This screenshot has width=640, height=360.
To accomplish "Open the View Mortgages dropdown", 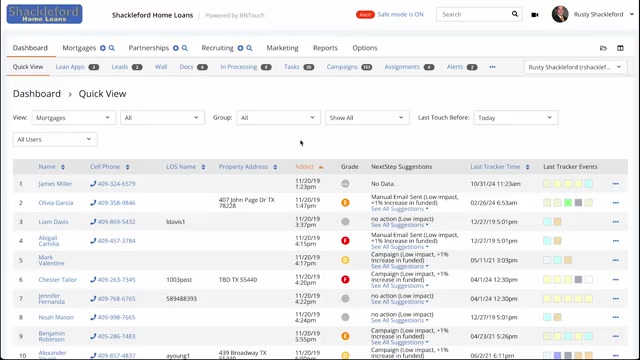I will pos(73,118).
